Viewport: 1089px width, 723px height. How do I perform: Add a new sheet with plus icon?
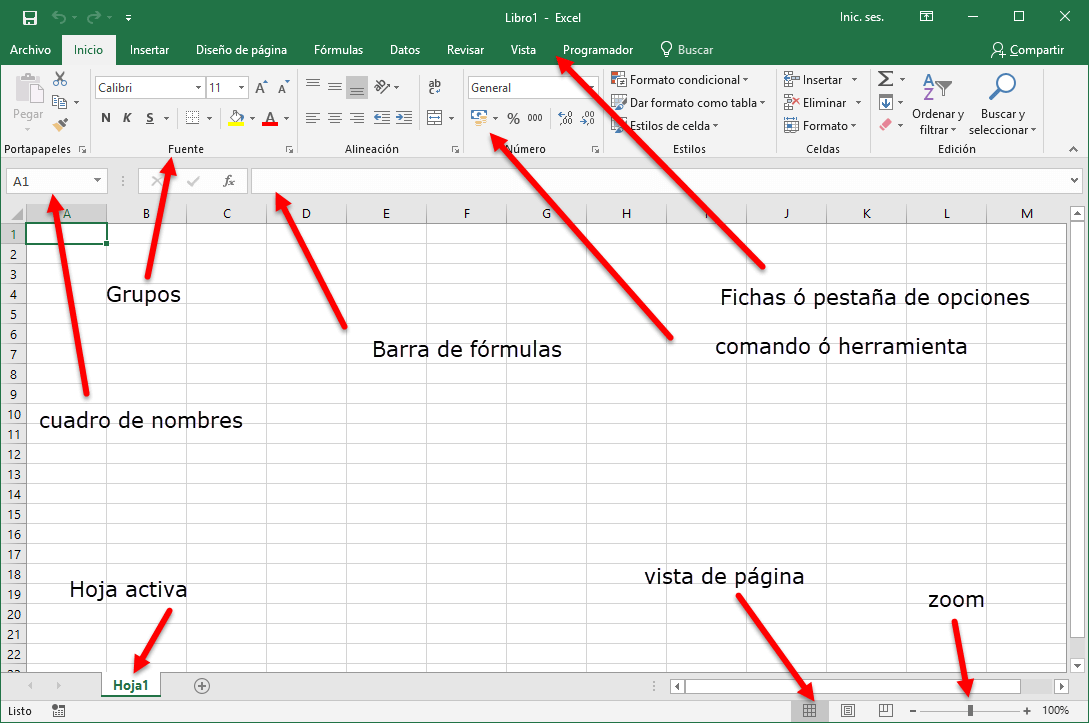pos(202,686)
